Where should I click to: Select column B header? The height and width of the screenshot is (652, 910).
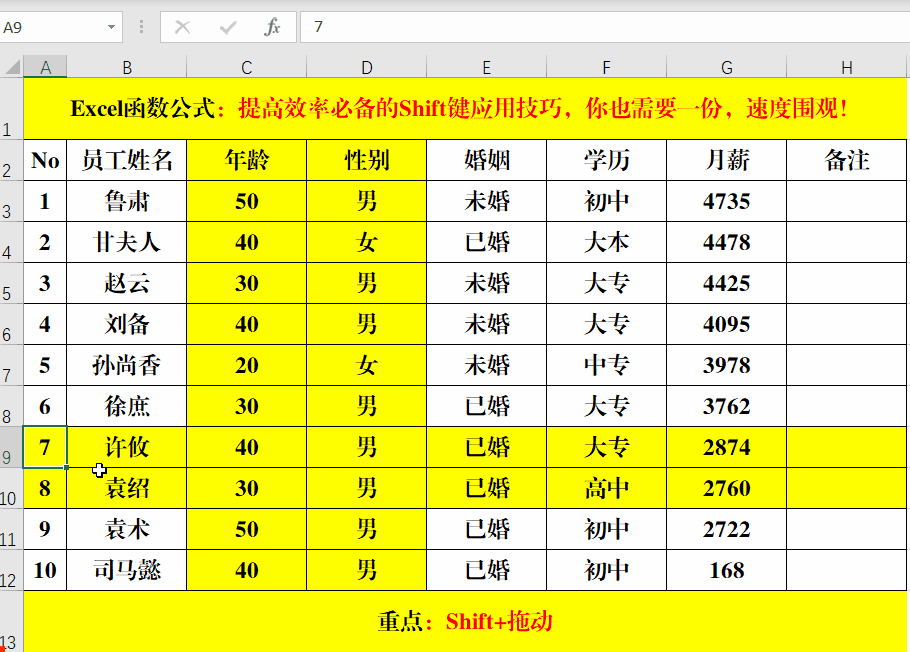[x=127, y=67]
